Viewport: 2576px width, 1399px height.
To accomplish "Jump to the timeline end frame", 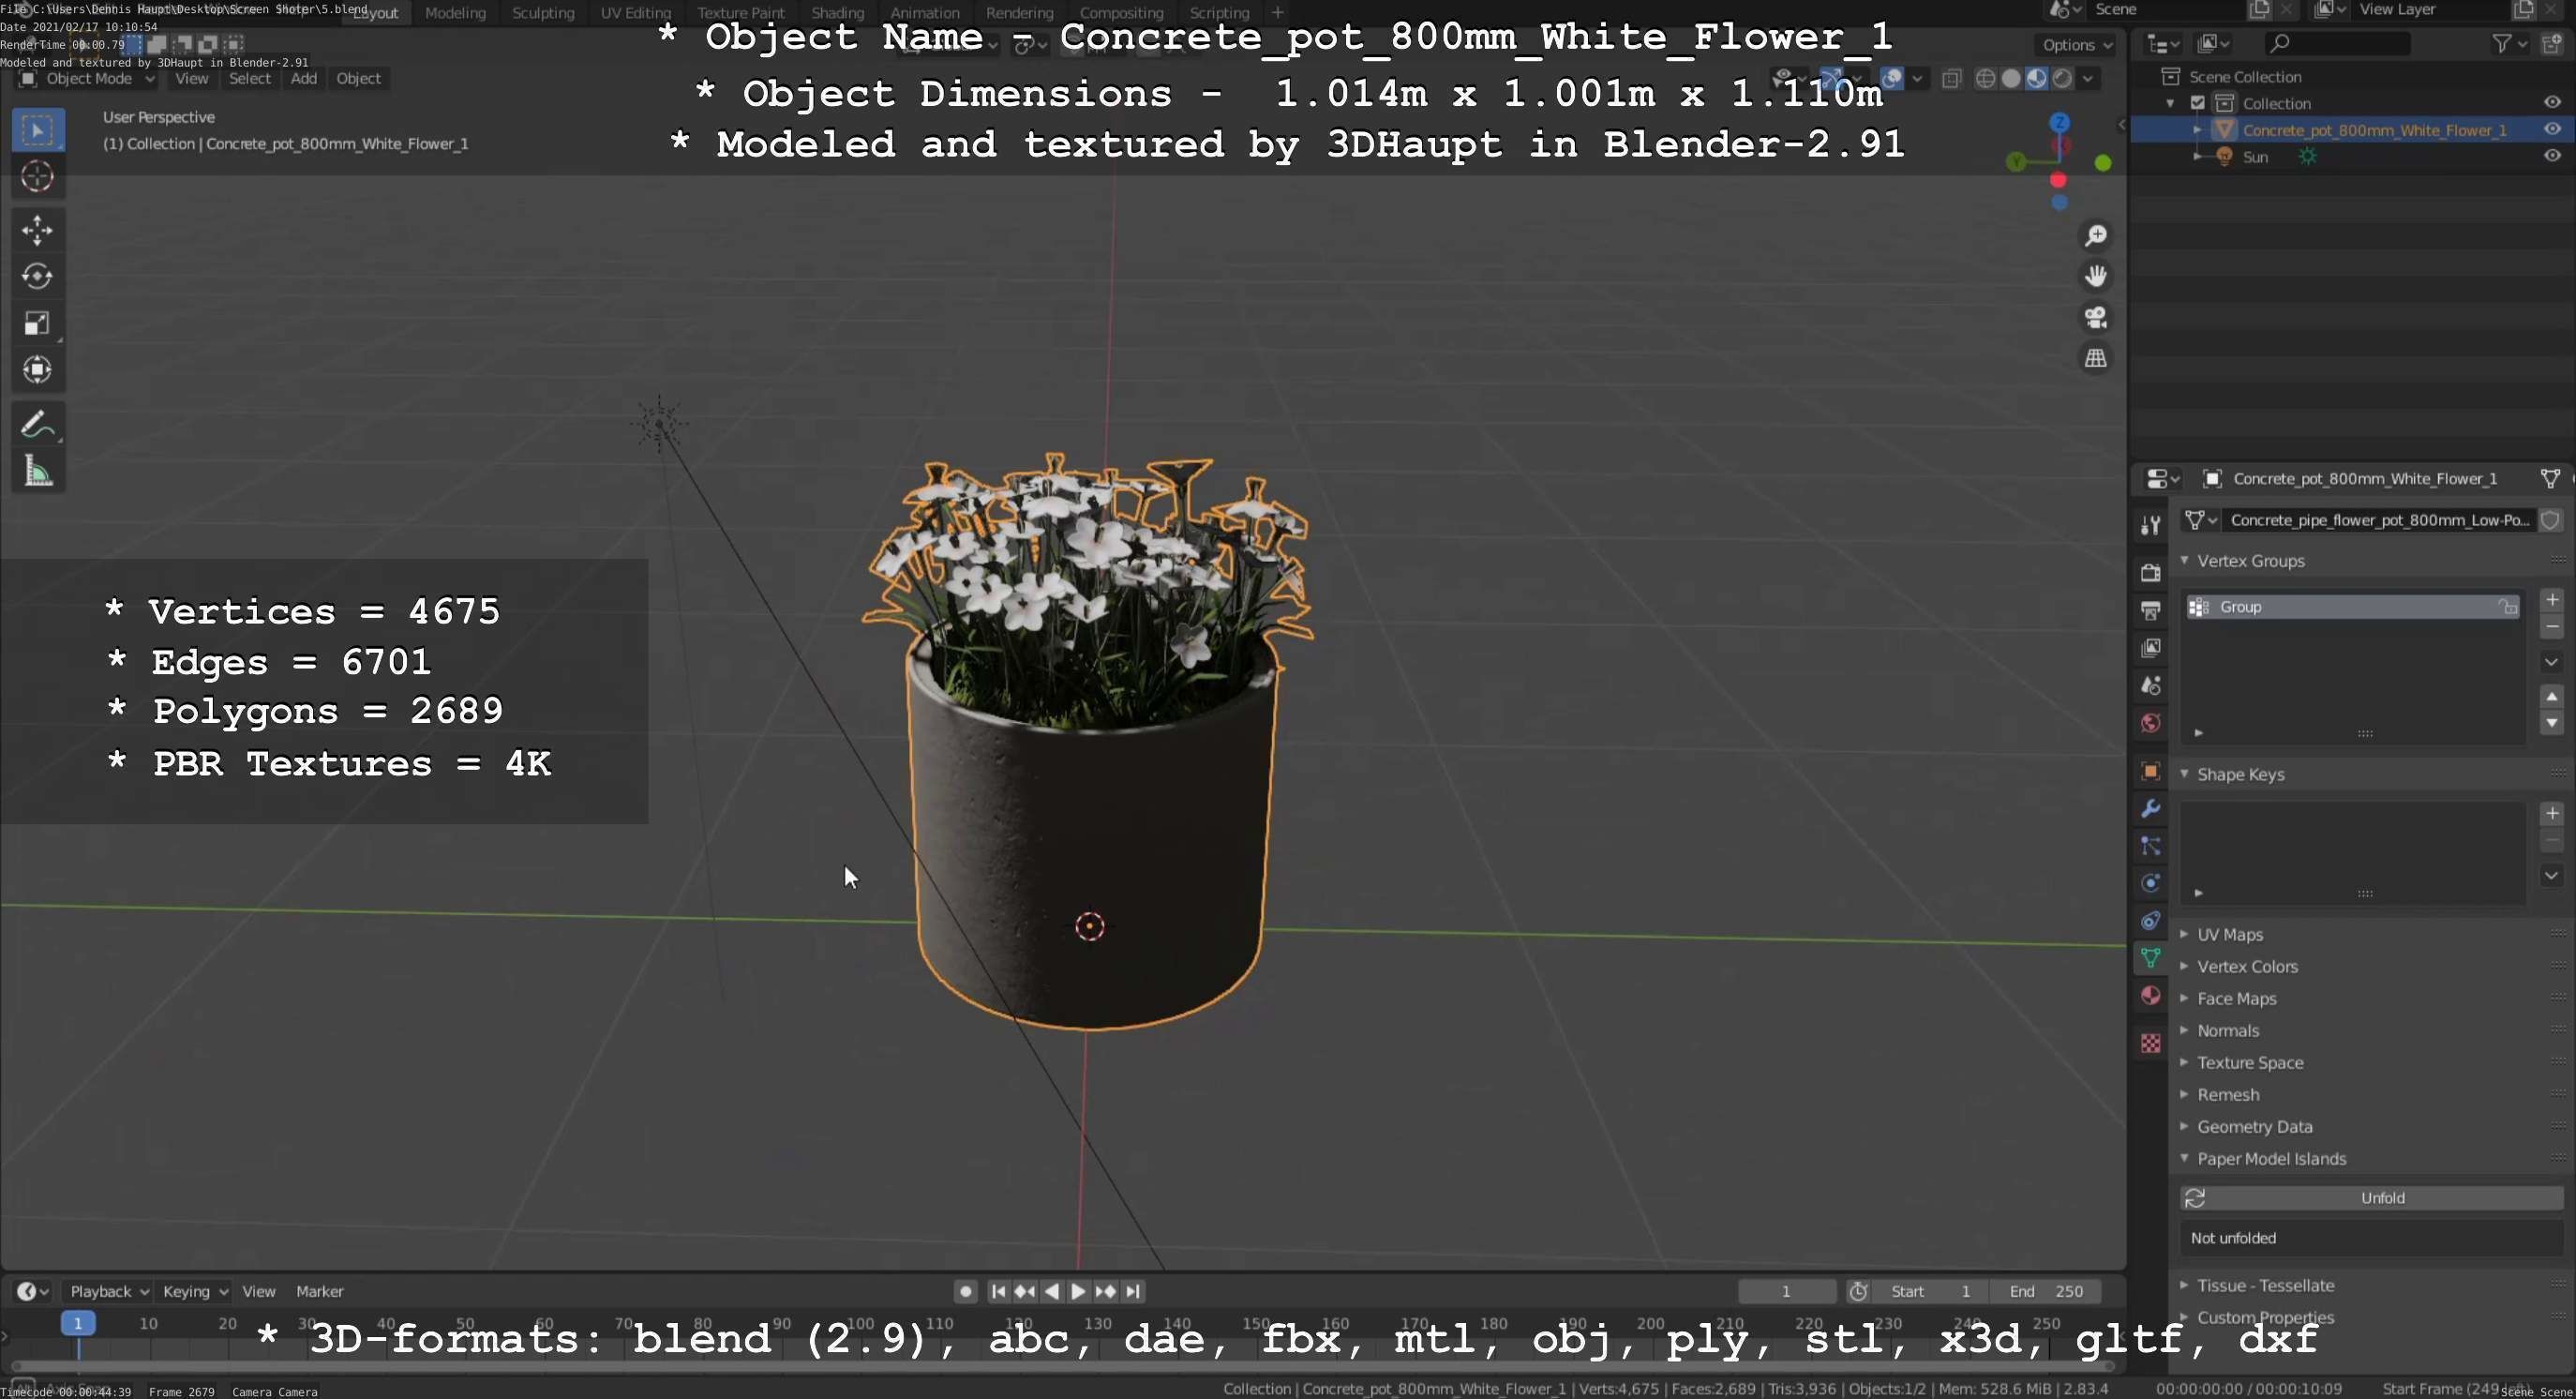I will (x=1132, y=1291).
